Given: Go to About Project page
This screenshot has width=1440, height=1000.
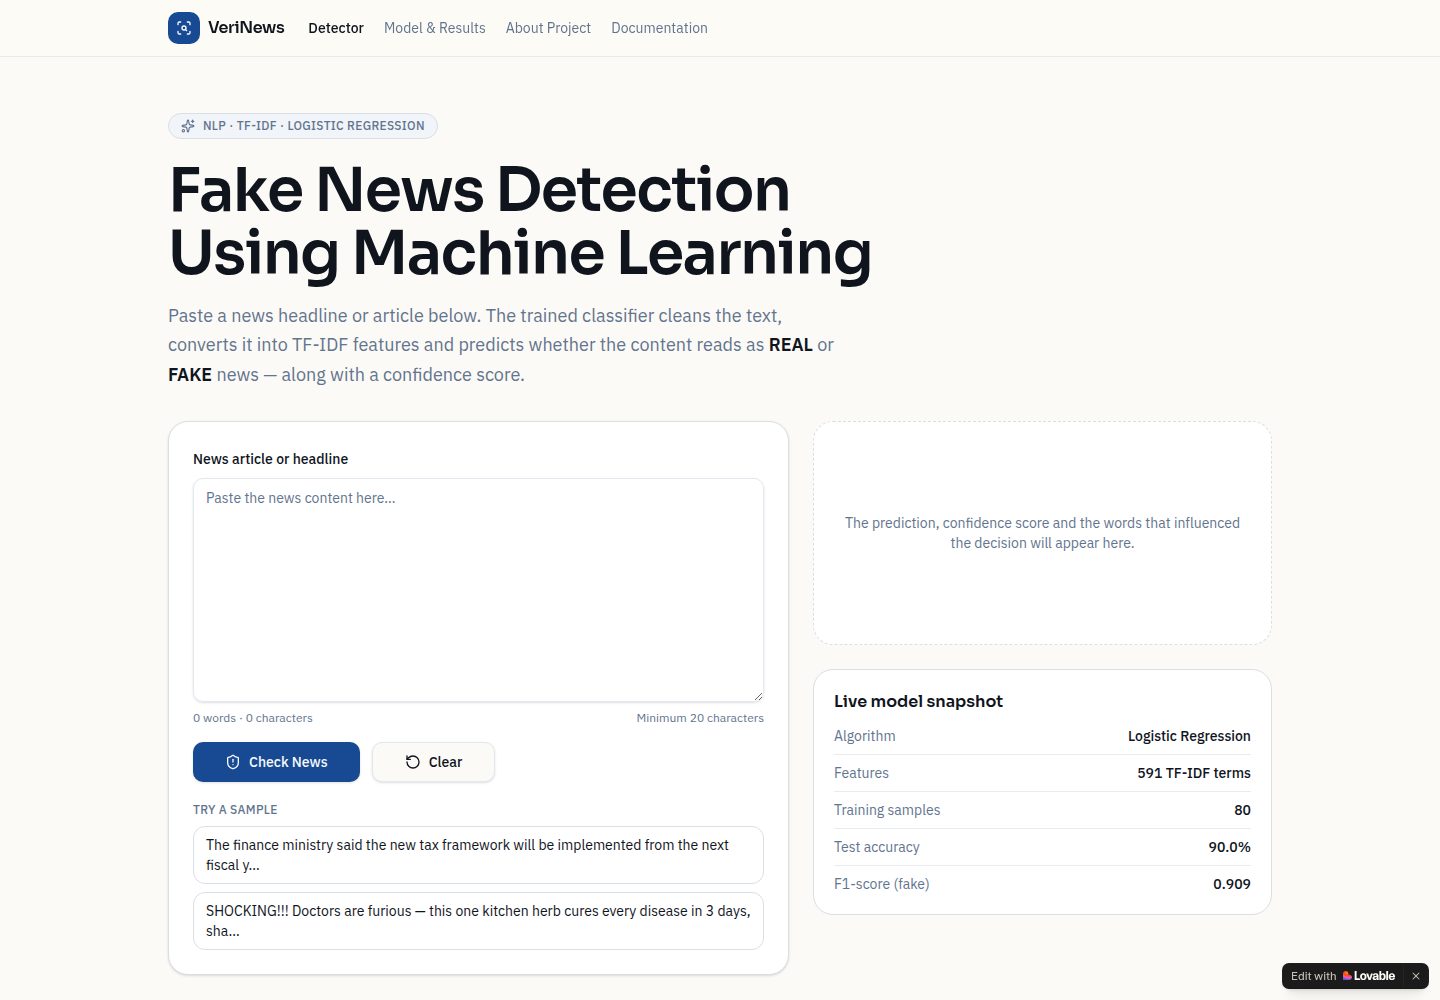Looking at the screenshot, I should (x=548, y=28).
